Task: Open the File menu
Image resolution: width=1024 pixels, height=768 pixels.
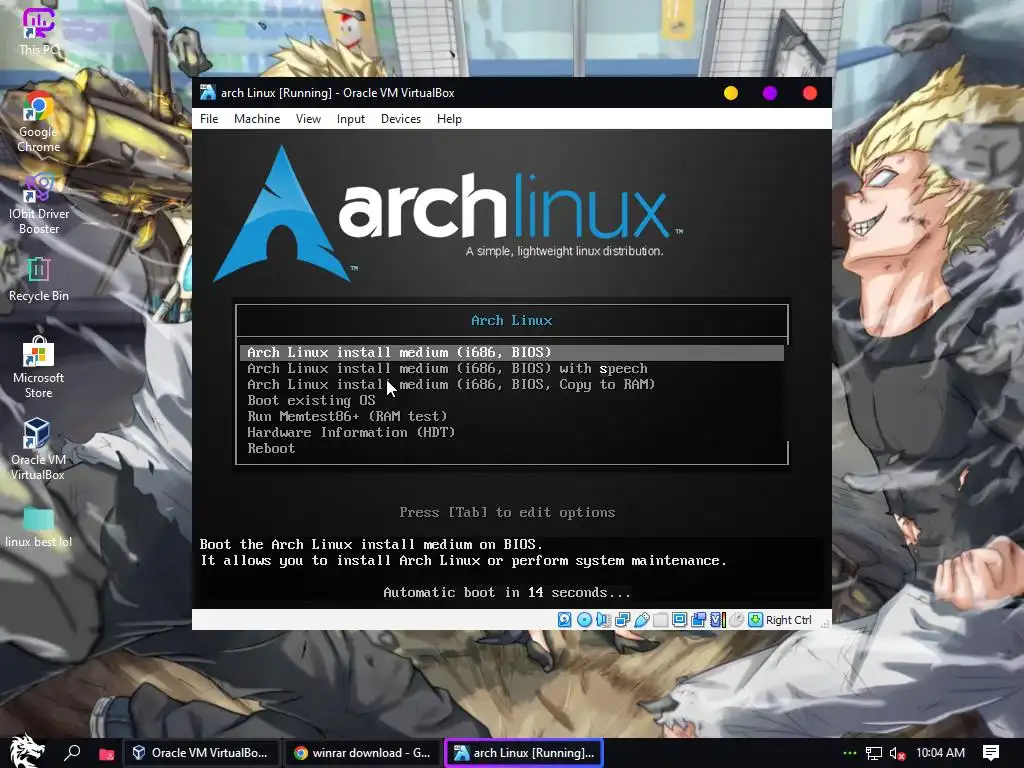Action: [209, 119]
